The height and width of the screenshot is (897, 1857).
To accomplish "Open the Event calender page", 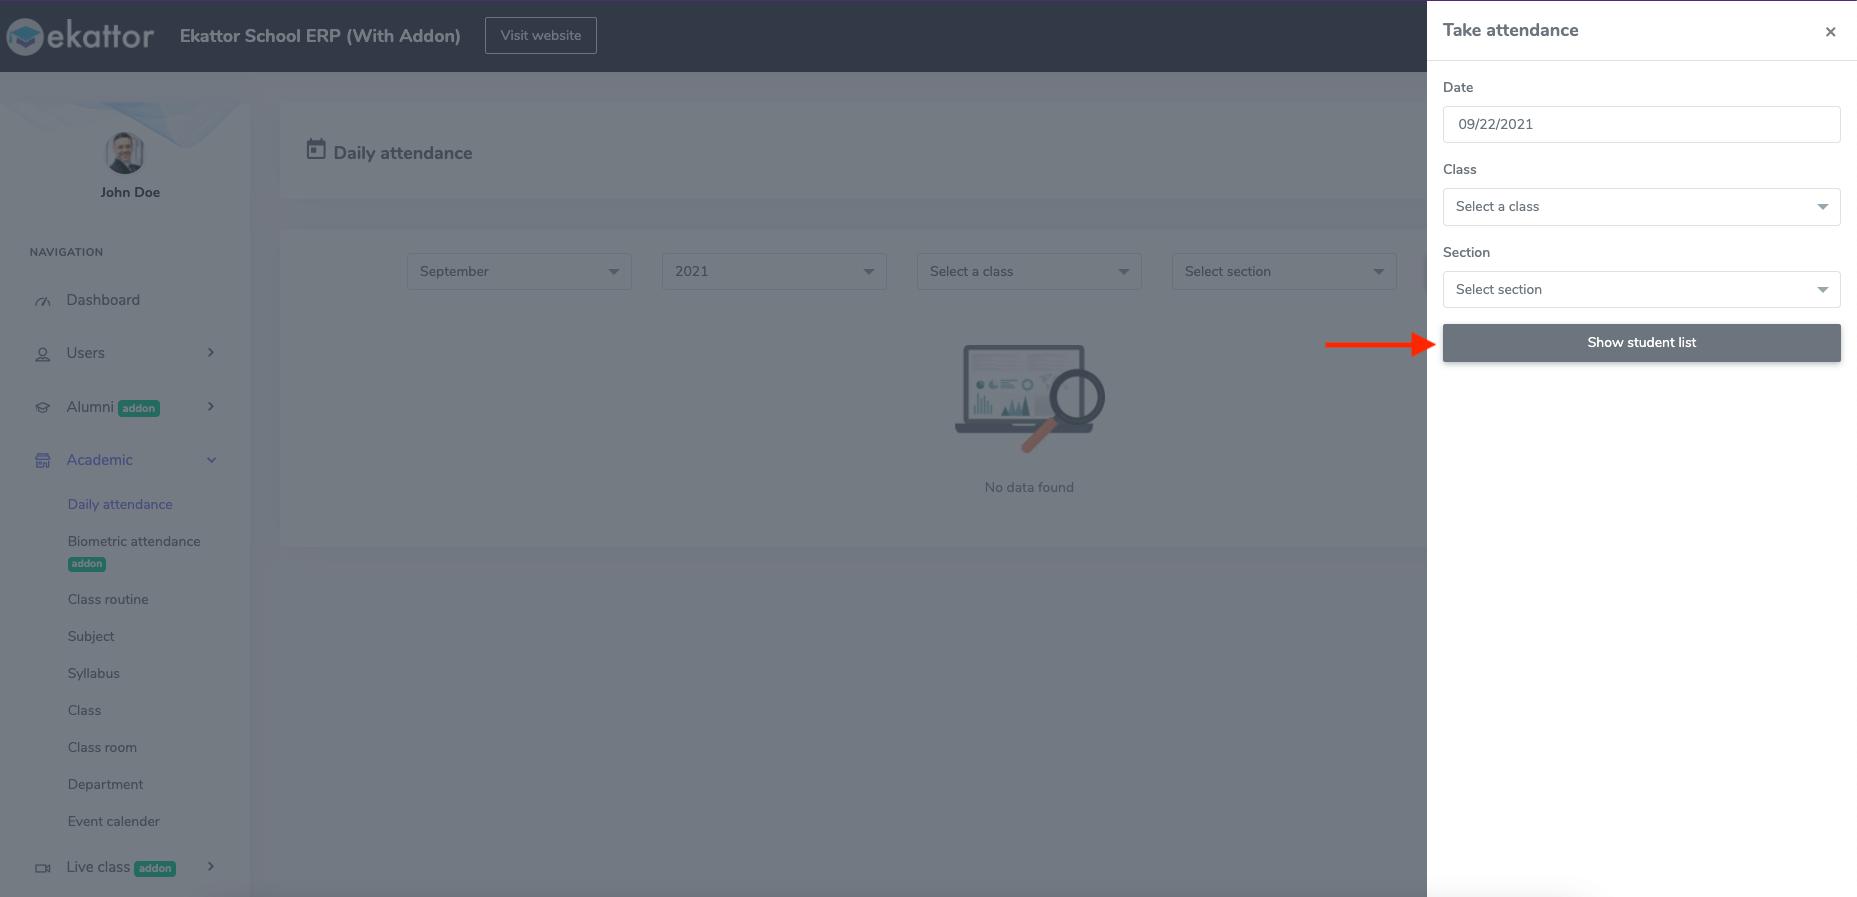I will click(x=114, y=822).
